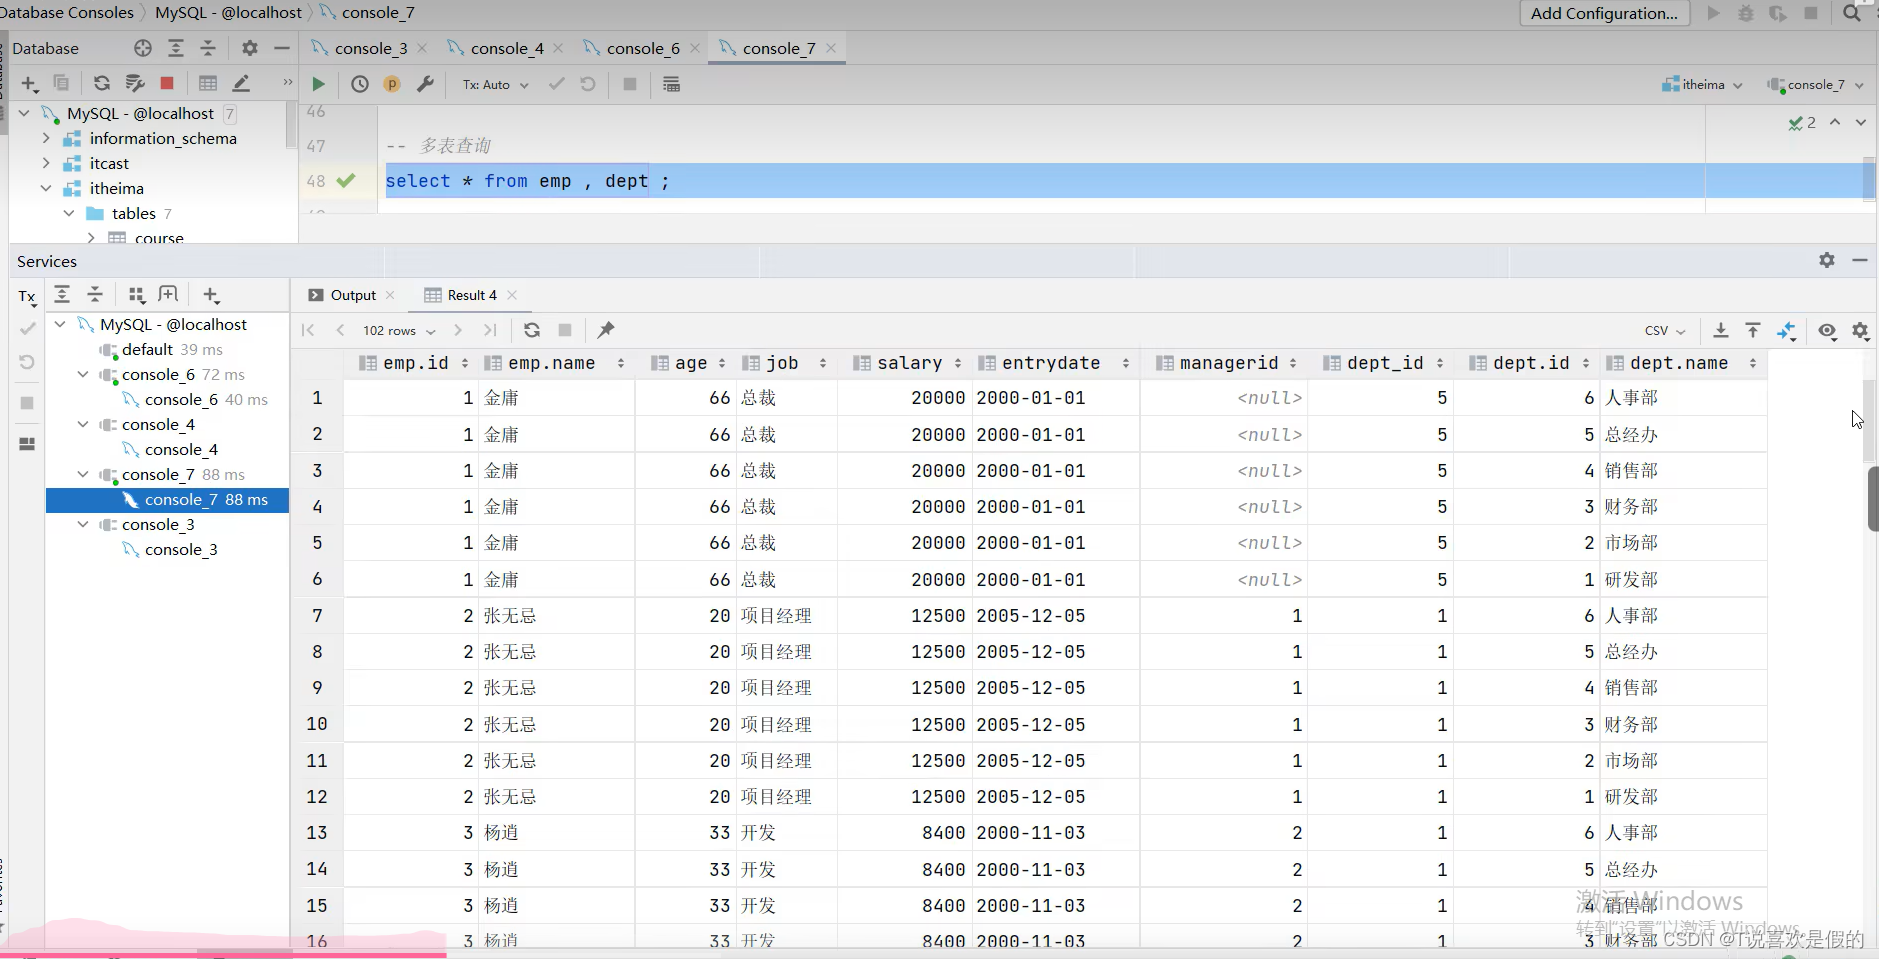Image resolution: width=1879 pixels, height=959 pixels.
Task: Open CSV export format dropdown
Action: [x=1665, y=331]
